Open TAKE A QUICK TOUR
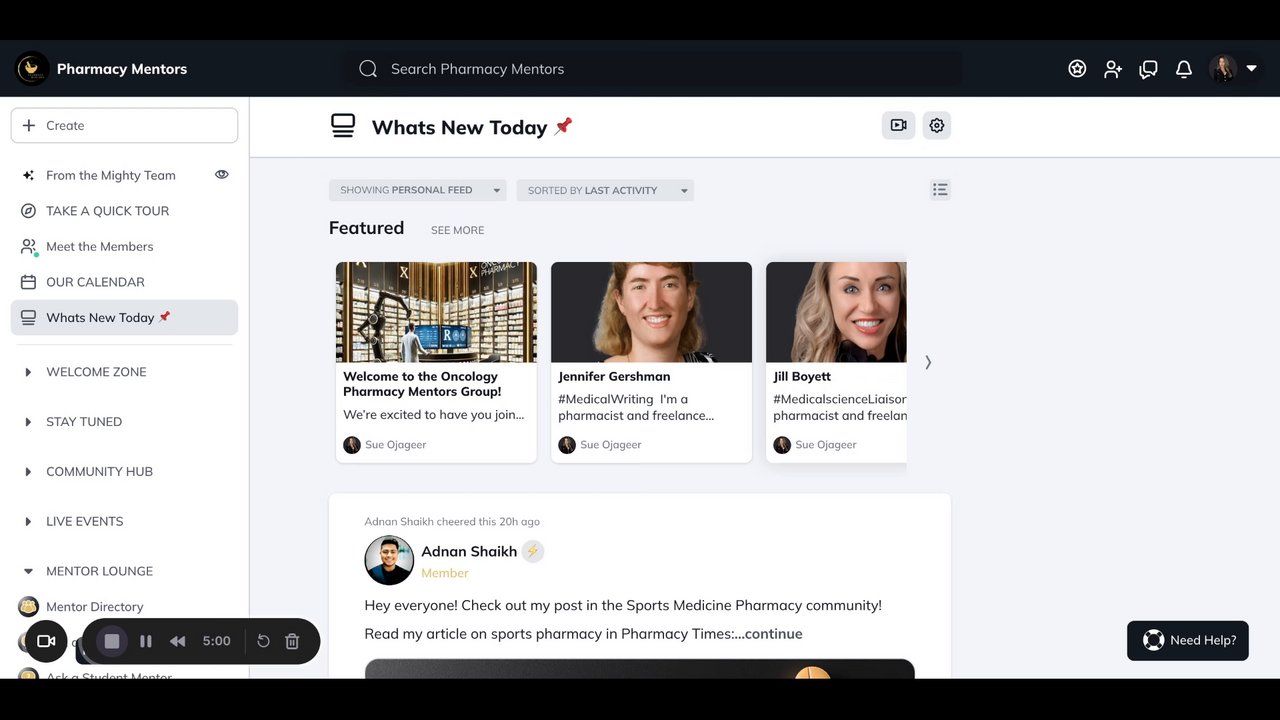This screenshot has width=1280, height=720. pyautogui.click(x=107, y=211)
